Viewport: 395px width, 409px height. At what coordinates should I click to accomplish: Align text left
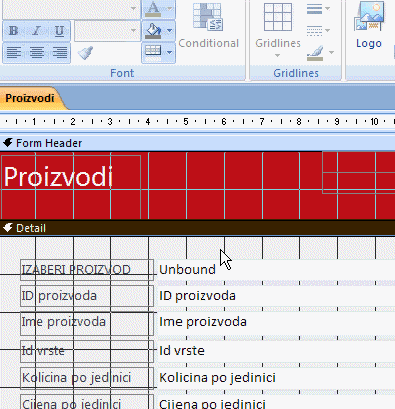pos(14,52)
